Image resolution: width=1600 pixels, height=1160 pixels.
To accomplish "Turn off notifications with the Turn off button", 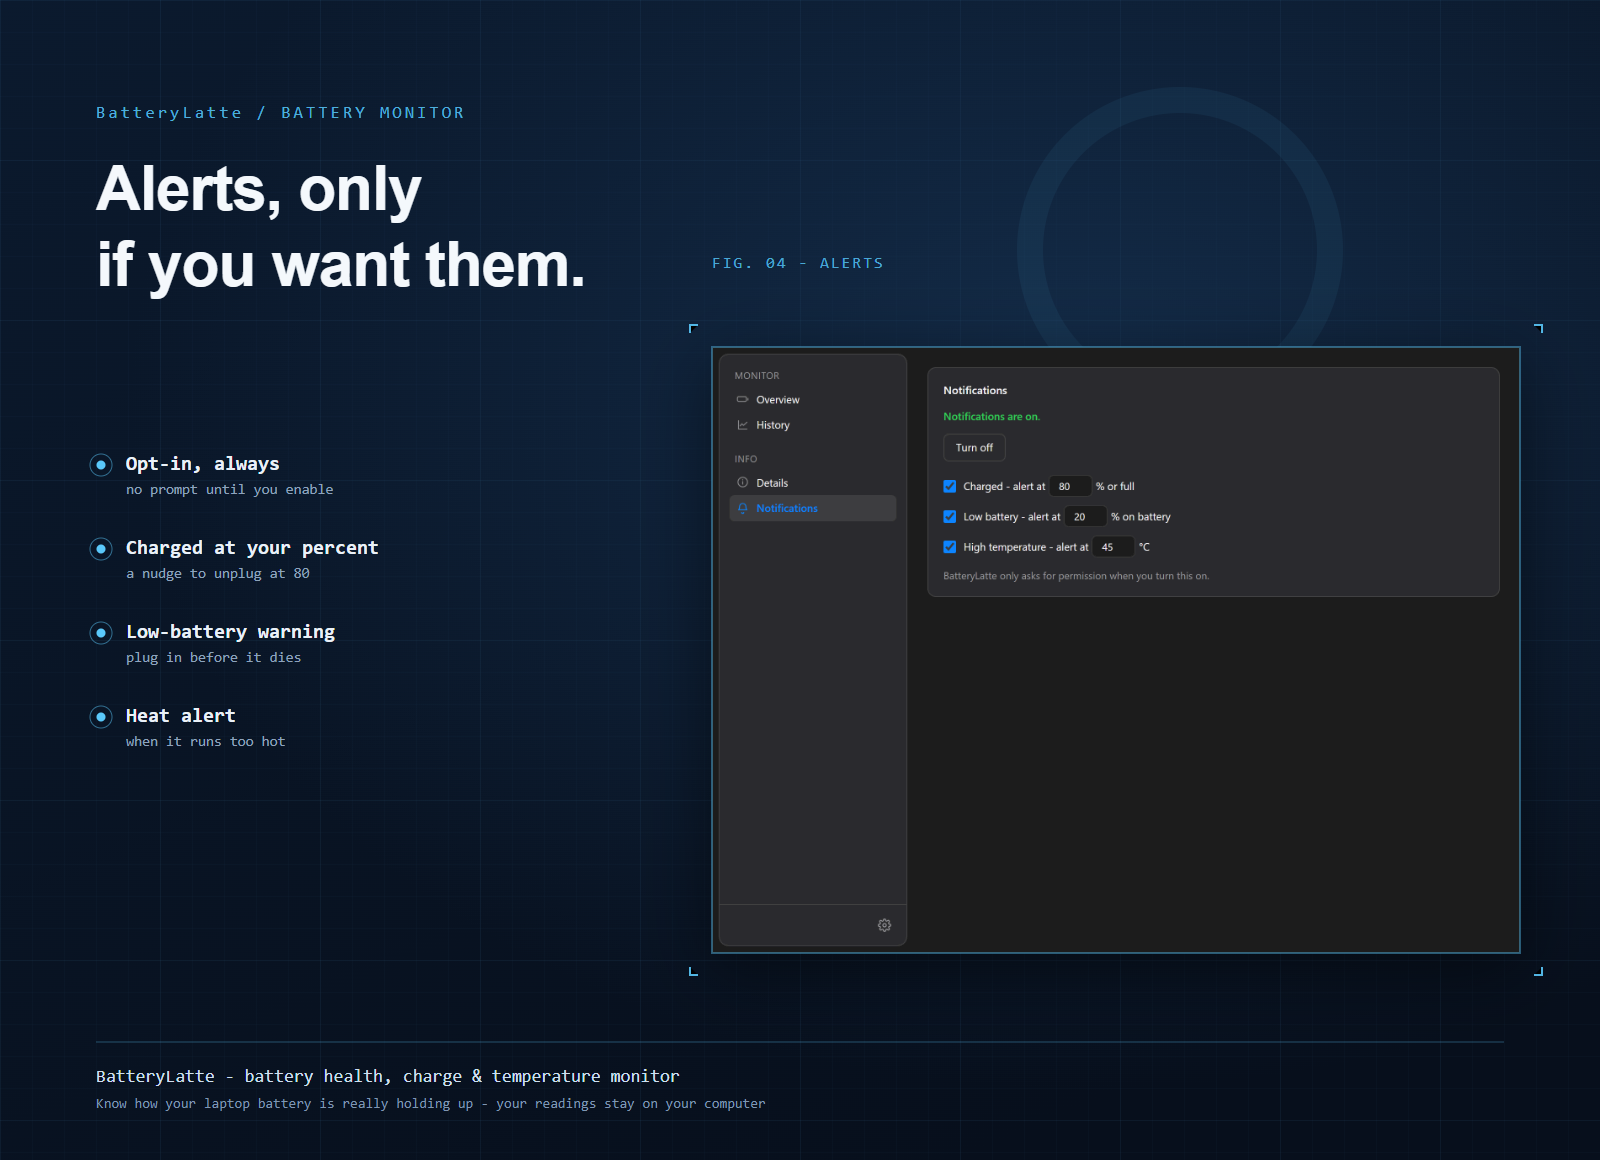I will pos(974,447).
